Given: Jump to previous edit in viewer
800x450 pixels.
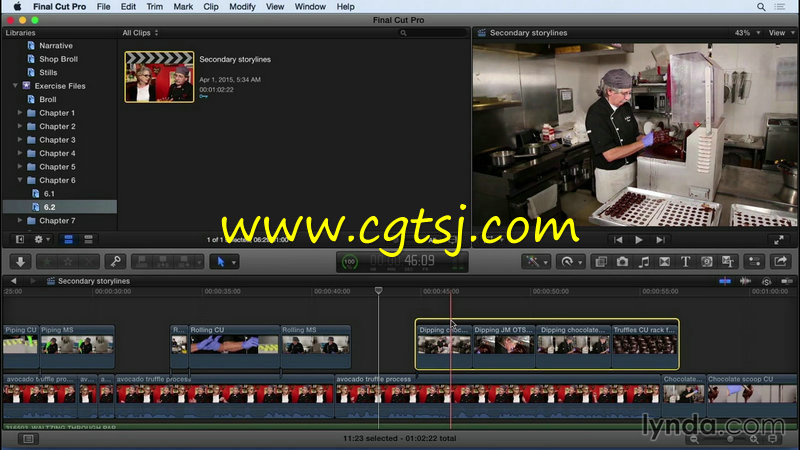Looking at the screenshot, I should (x=618, y=240).
